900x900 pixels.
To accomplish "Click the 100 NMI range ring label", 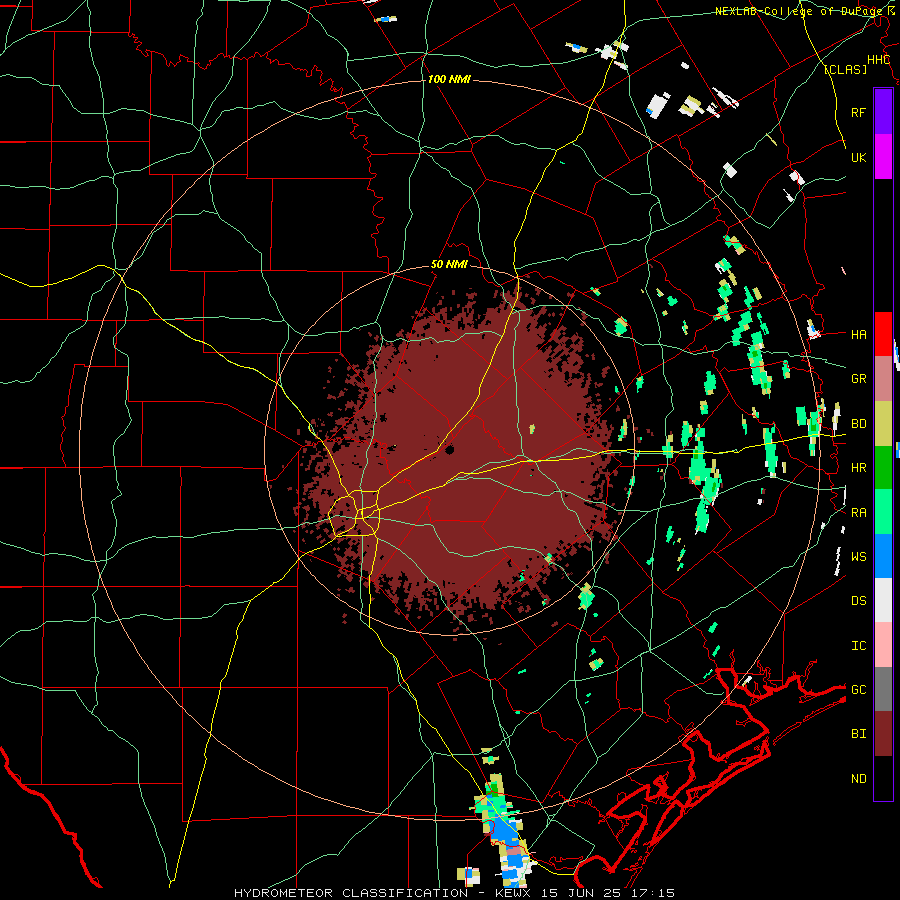I will 449,79.
